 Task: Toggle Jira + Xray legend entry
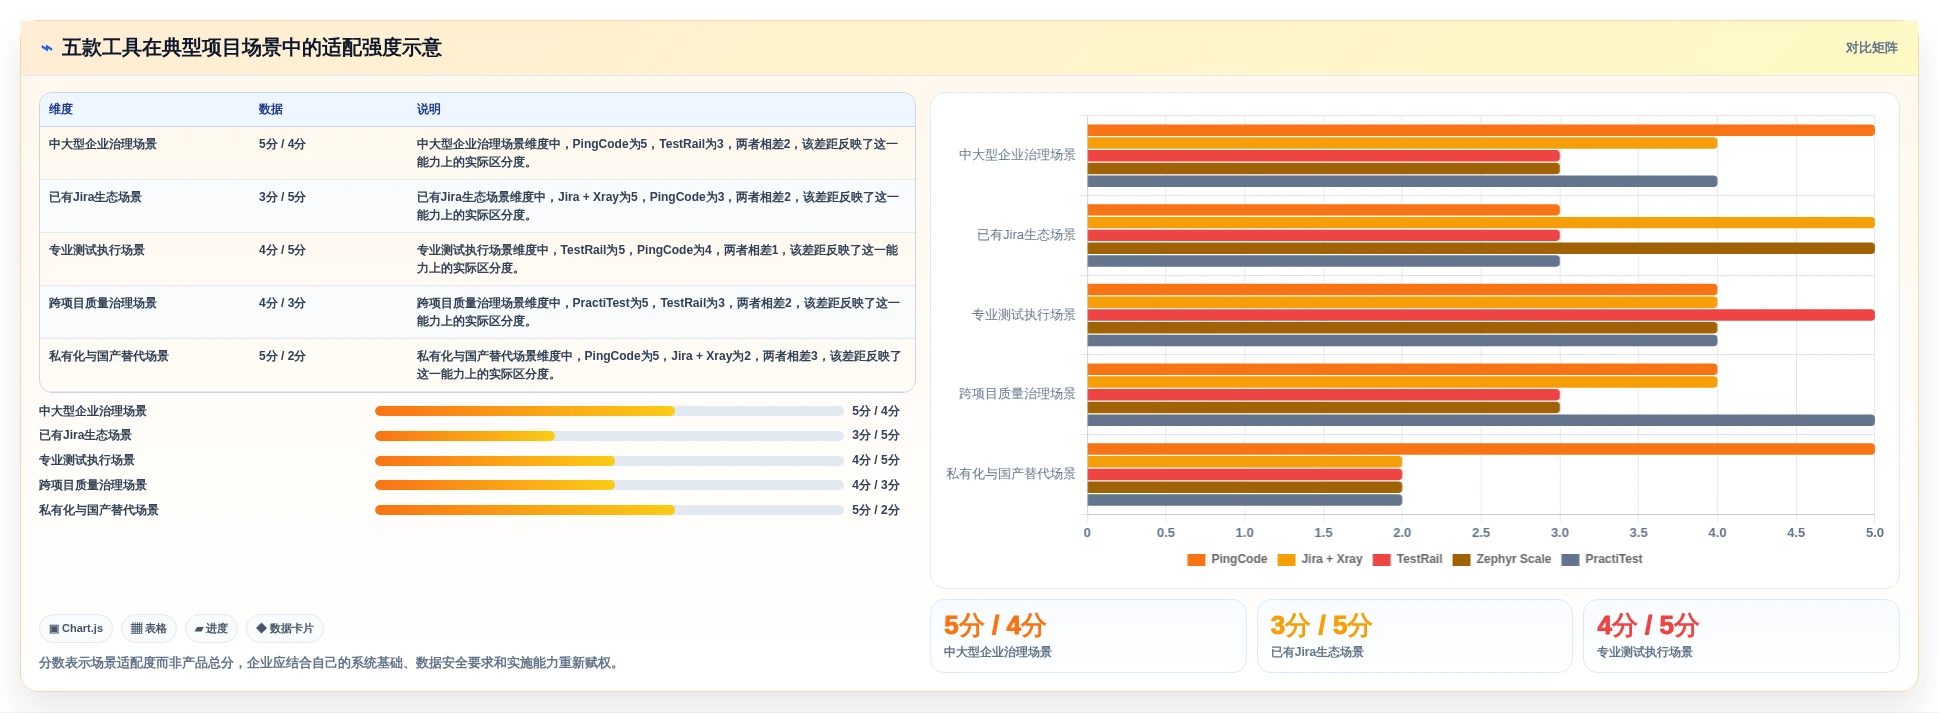[1320, 559]
